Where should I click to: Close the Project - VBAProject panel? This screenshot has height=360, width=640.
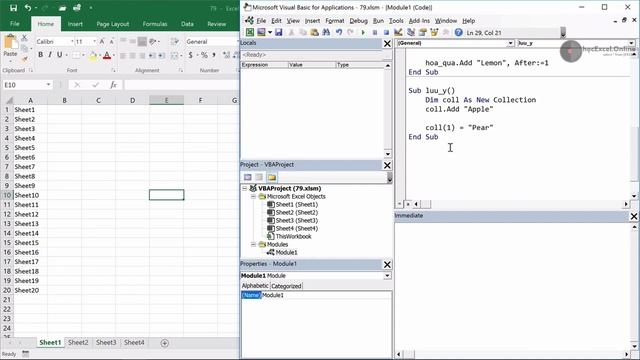(x=387, y=165)
